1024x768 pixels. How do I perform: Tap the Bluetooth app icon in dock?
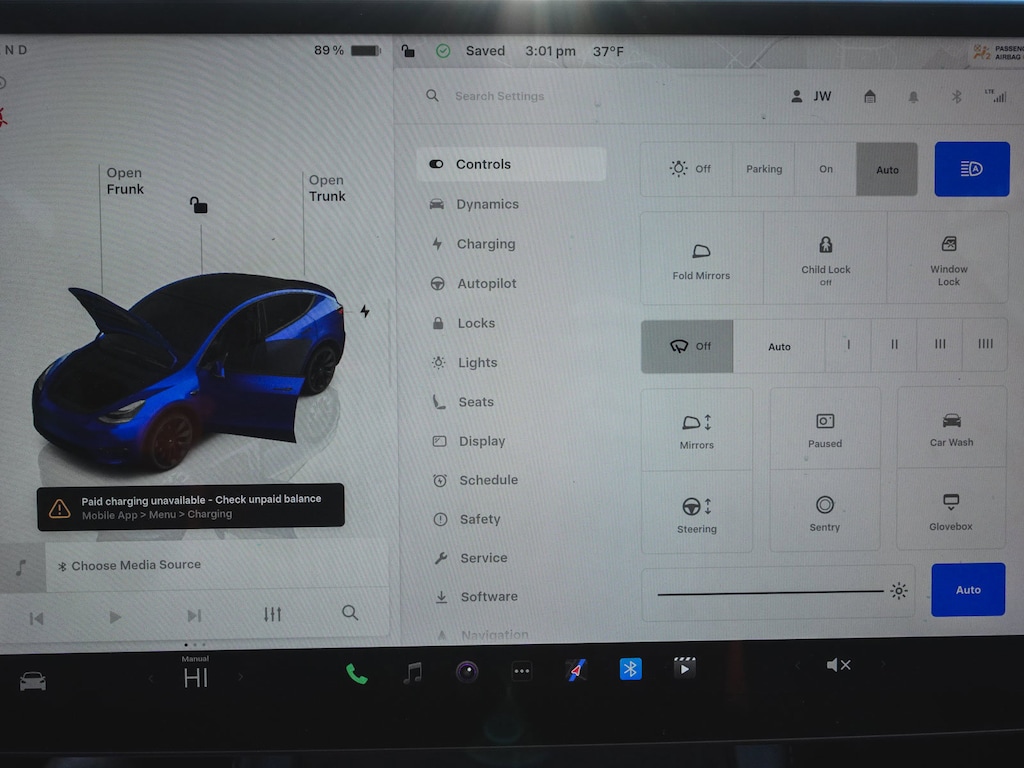click(630, 669)
